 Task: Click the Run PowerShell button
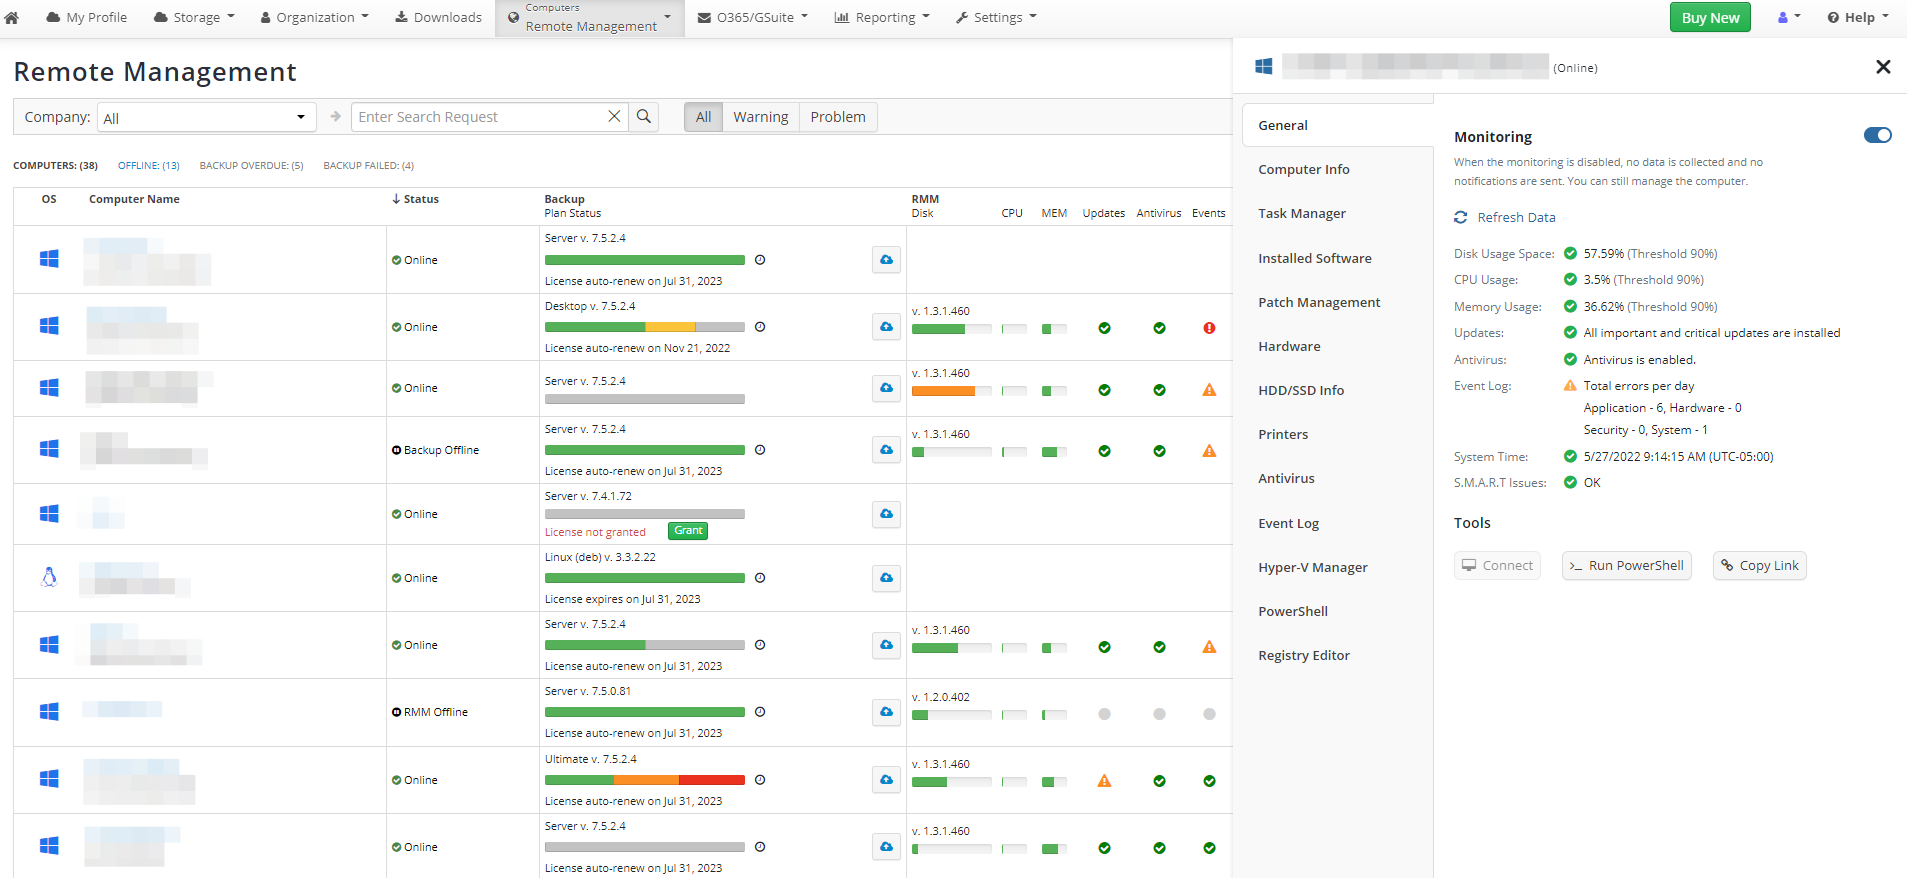[x=1627, y=565]
